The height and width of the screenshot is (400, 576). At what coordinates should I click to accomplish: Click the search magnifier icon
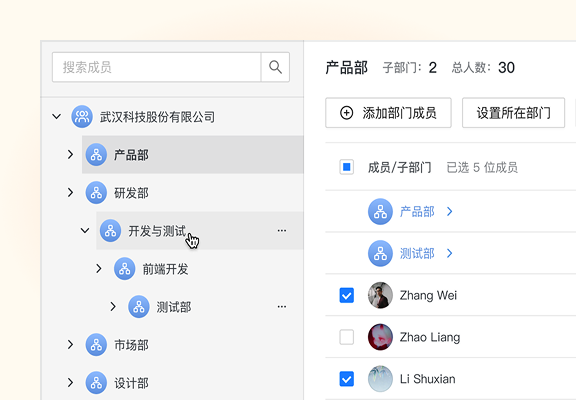click(275, 67)
